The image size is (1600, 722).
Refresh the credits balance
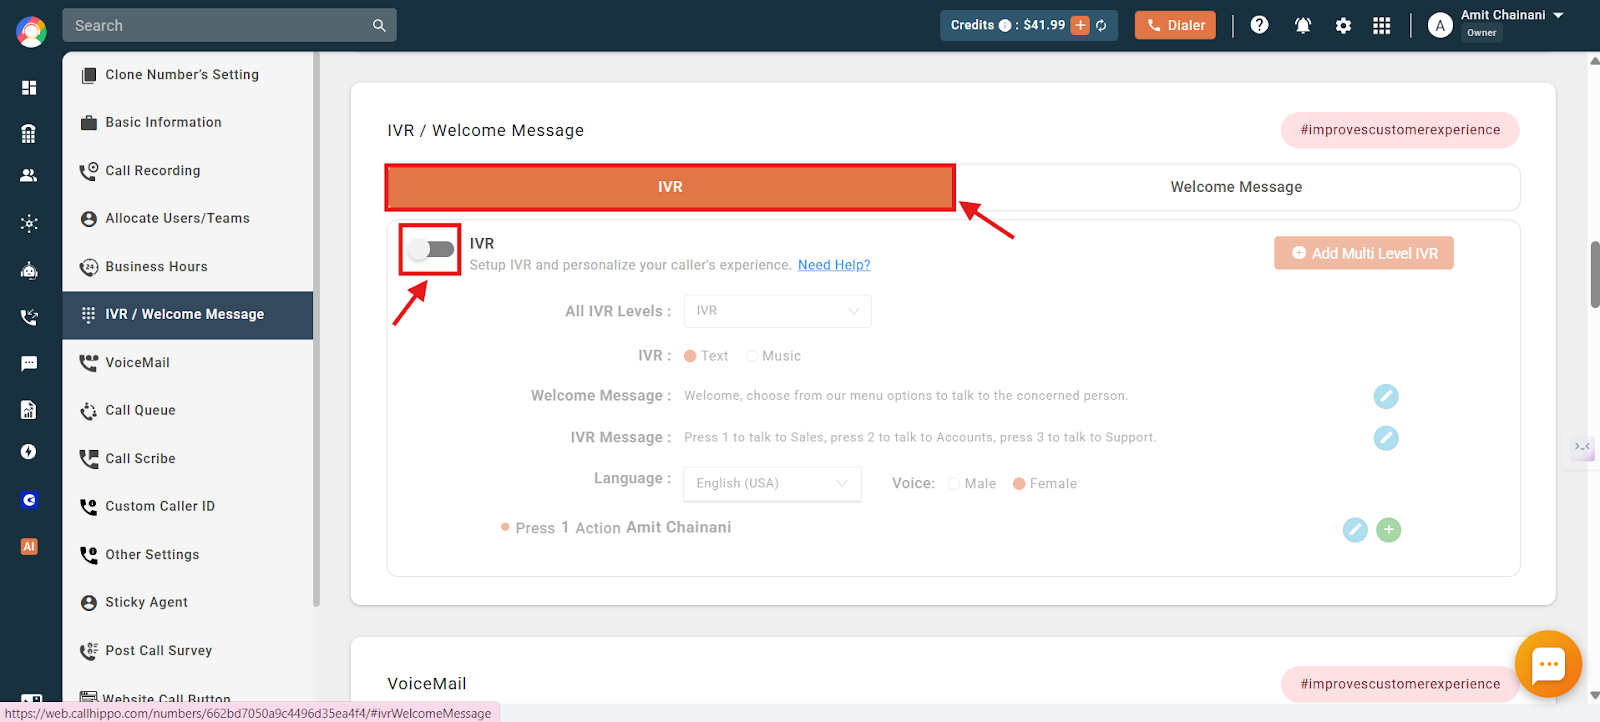tap(1101, 25)
